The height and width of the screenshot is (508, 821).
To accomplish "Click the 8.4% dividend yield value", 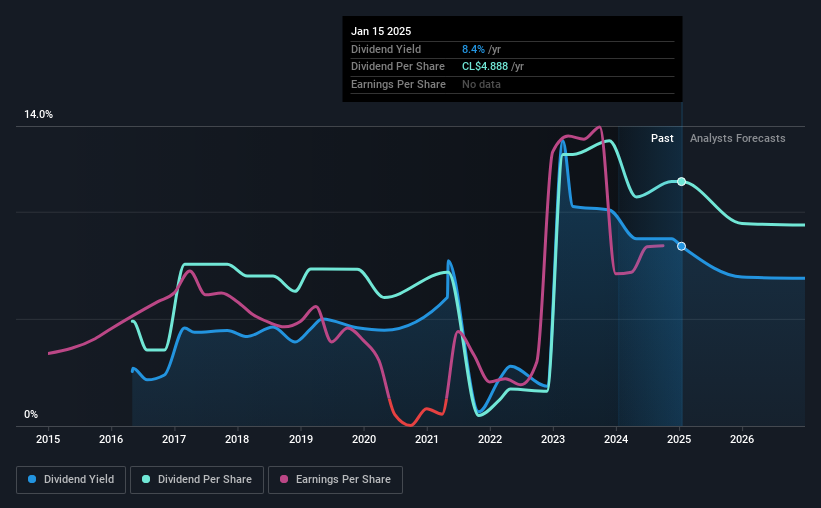I will 473,49.
